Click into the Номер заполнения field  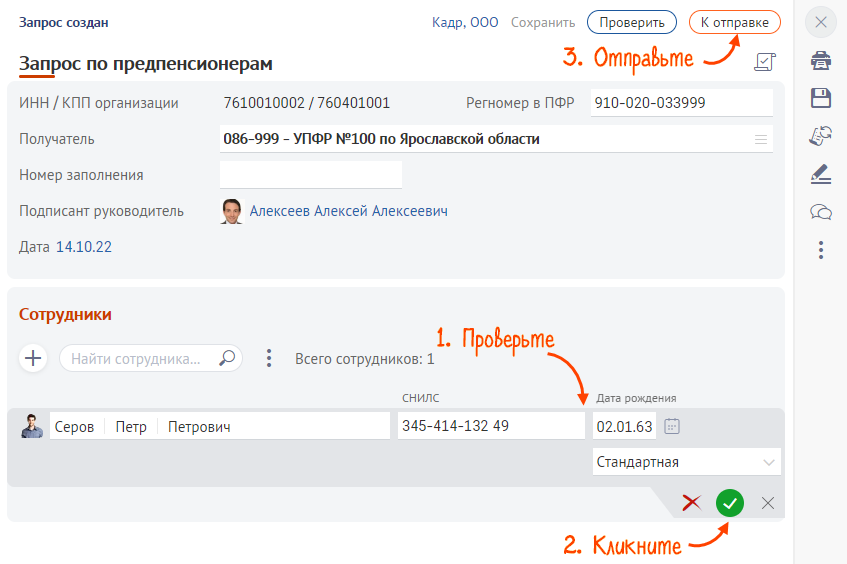310,175
